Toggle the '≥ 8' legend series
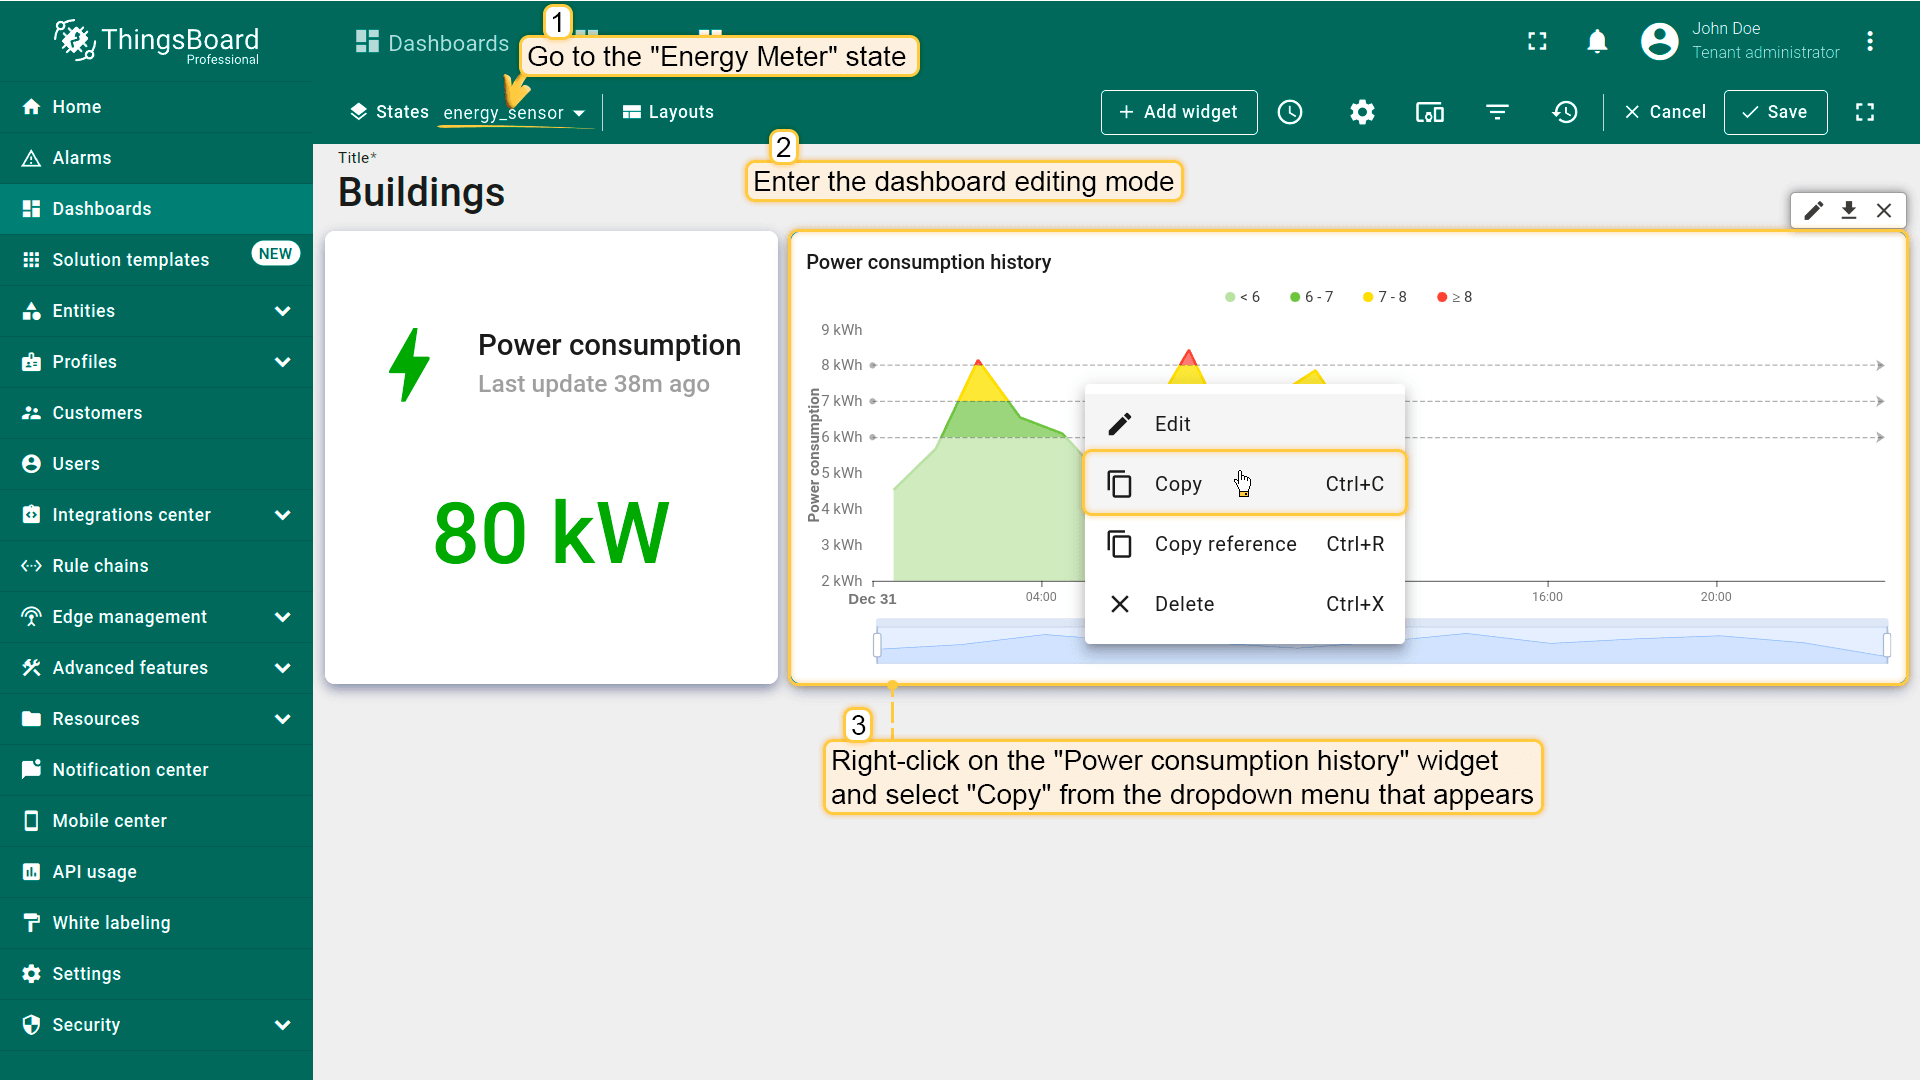1920x1080 pixels. (x=1454, y=297)
